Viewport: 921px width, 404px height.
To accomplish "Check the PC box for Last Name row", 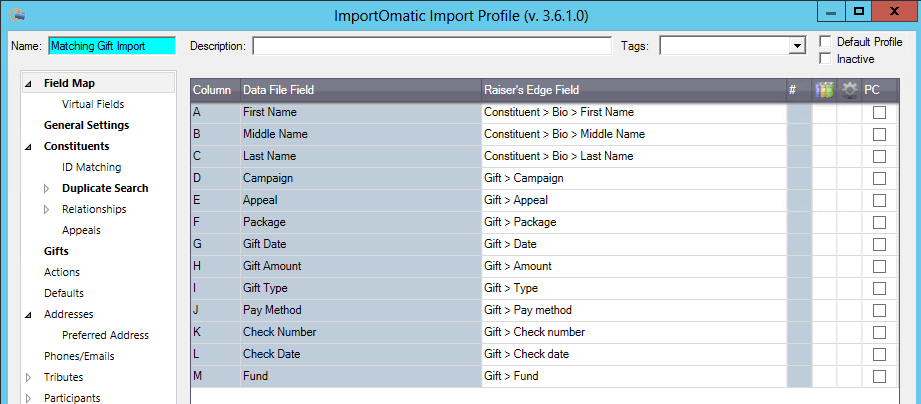I will (879, 156).
